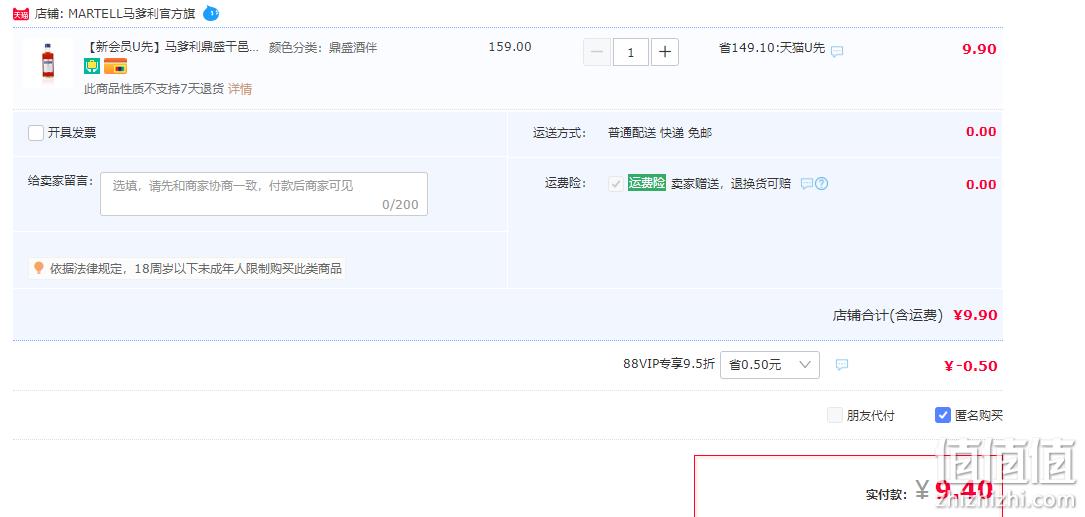
Task: Click 店铺合计(含运费) ¥9.90 total
Action: 915,315
